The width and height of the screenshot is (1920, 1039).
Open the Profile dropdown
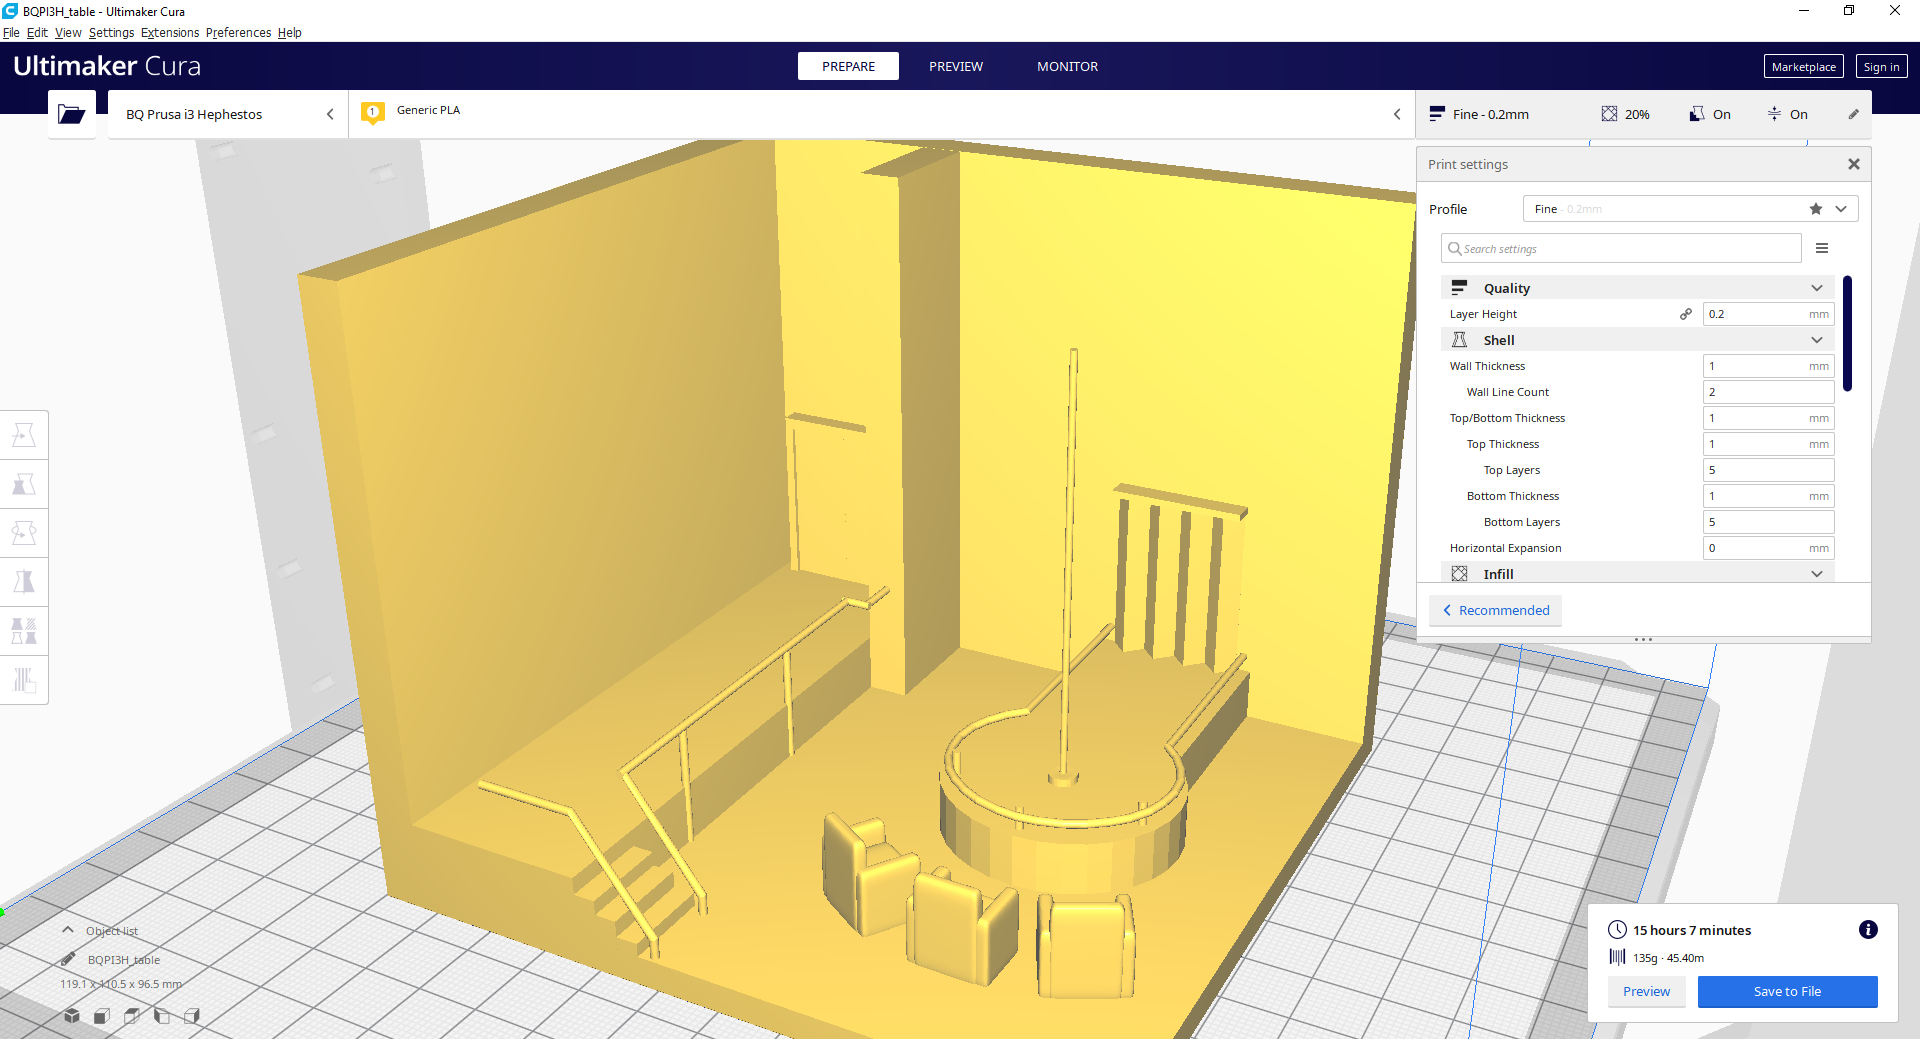point(1840,208)
